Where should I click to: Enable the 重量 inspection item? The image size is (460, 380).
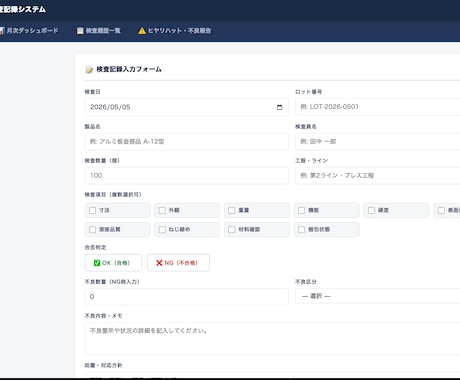(232, 210)
